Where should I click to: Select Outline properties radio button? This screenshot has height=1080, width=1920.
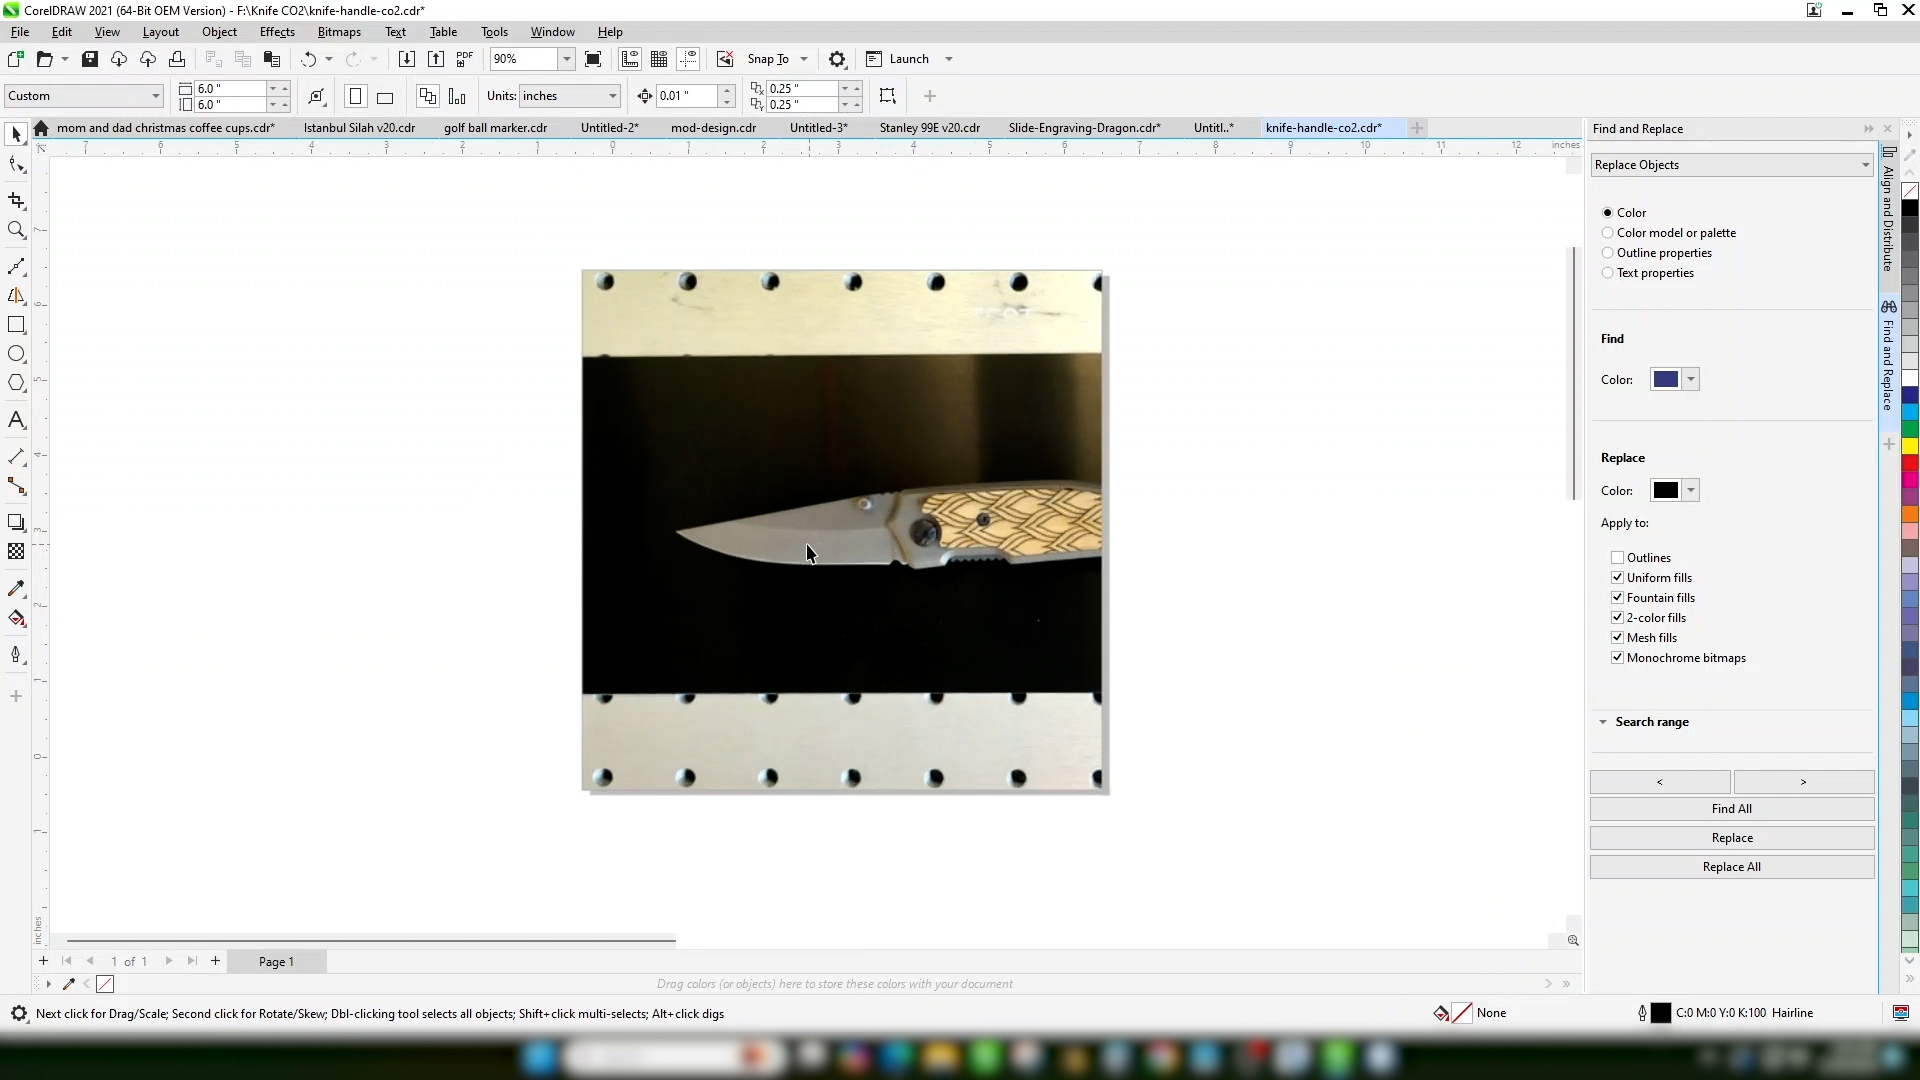(x=1608, y=253)
